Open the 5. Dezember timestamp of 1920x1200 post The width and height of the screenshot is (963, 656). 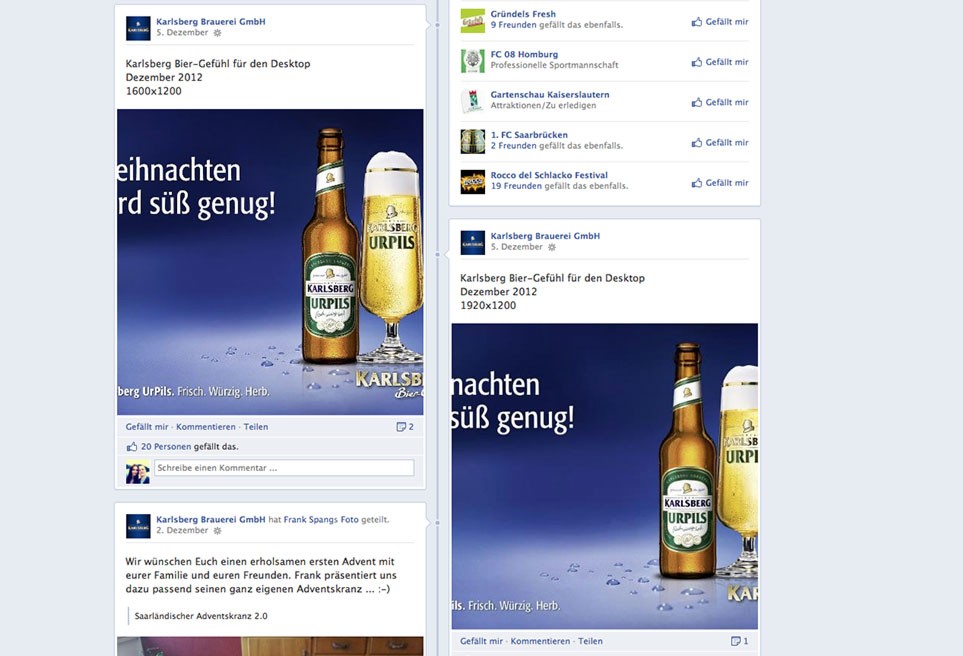[x=517, y=247]
